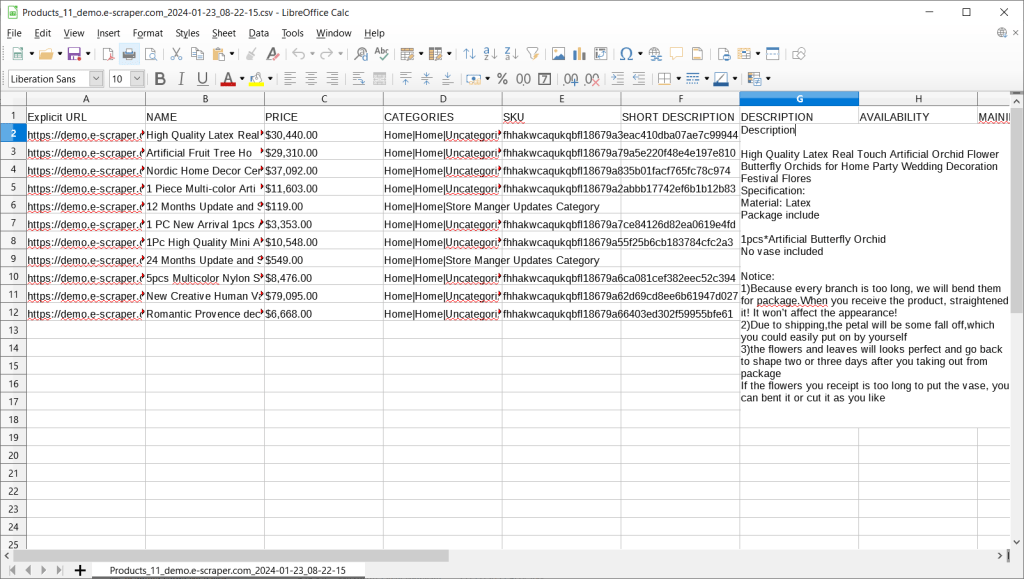Select the Data menu
Screen dimensions: 1024x579
[258, 33]
